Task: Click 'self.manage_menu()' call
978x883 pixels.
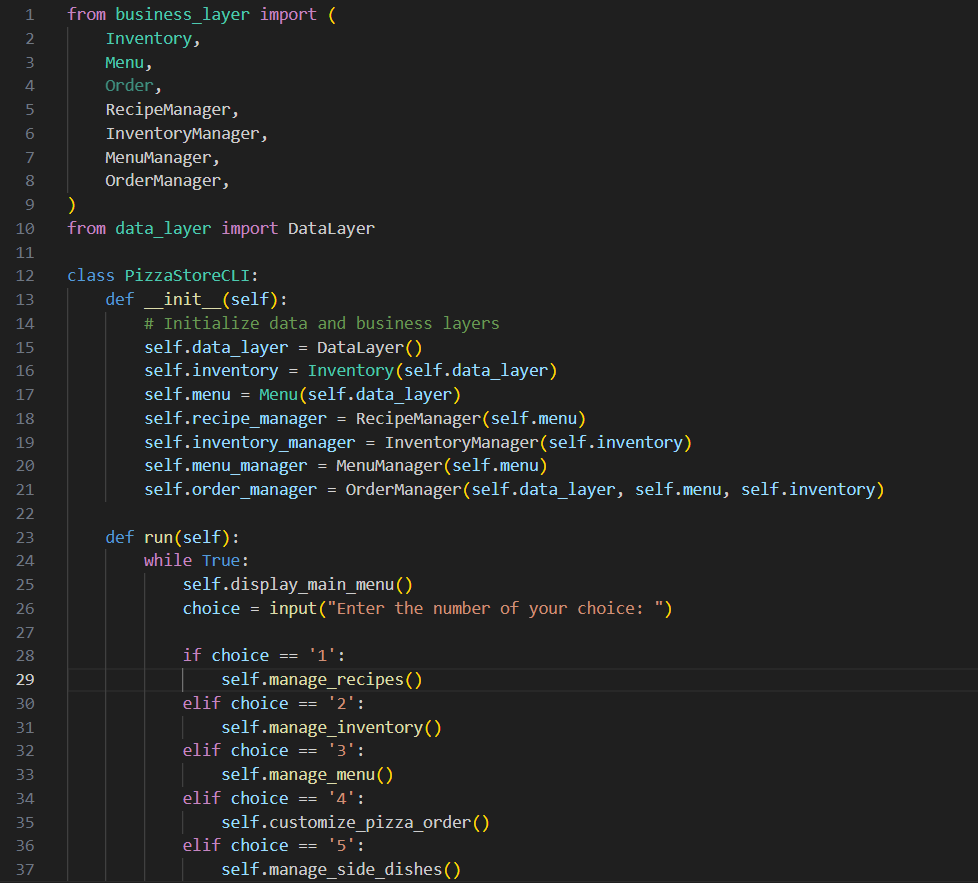Action: pos(307,774)
